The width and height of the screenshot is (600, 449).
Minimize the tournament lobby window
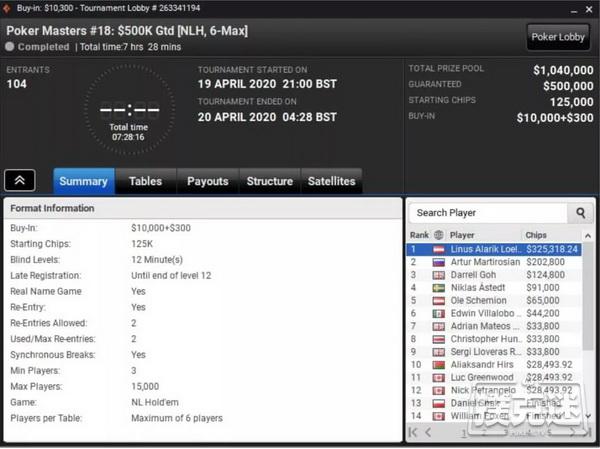tap(574, 10)
